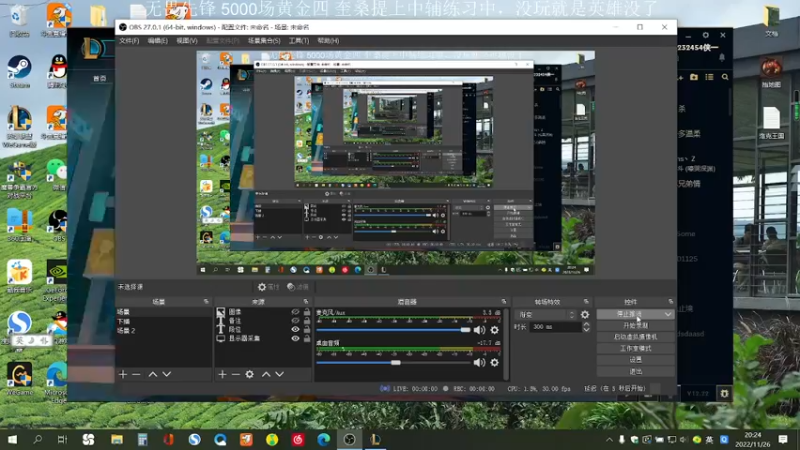The height and width of the screenshot is (450, 800).
Task: Open 帮助(H) menu
Action: tap(328, 41)
